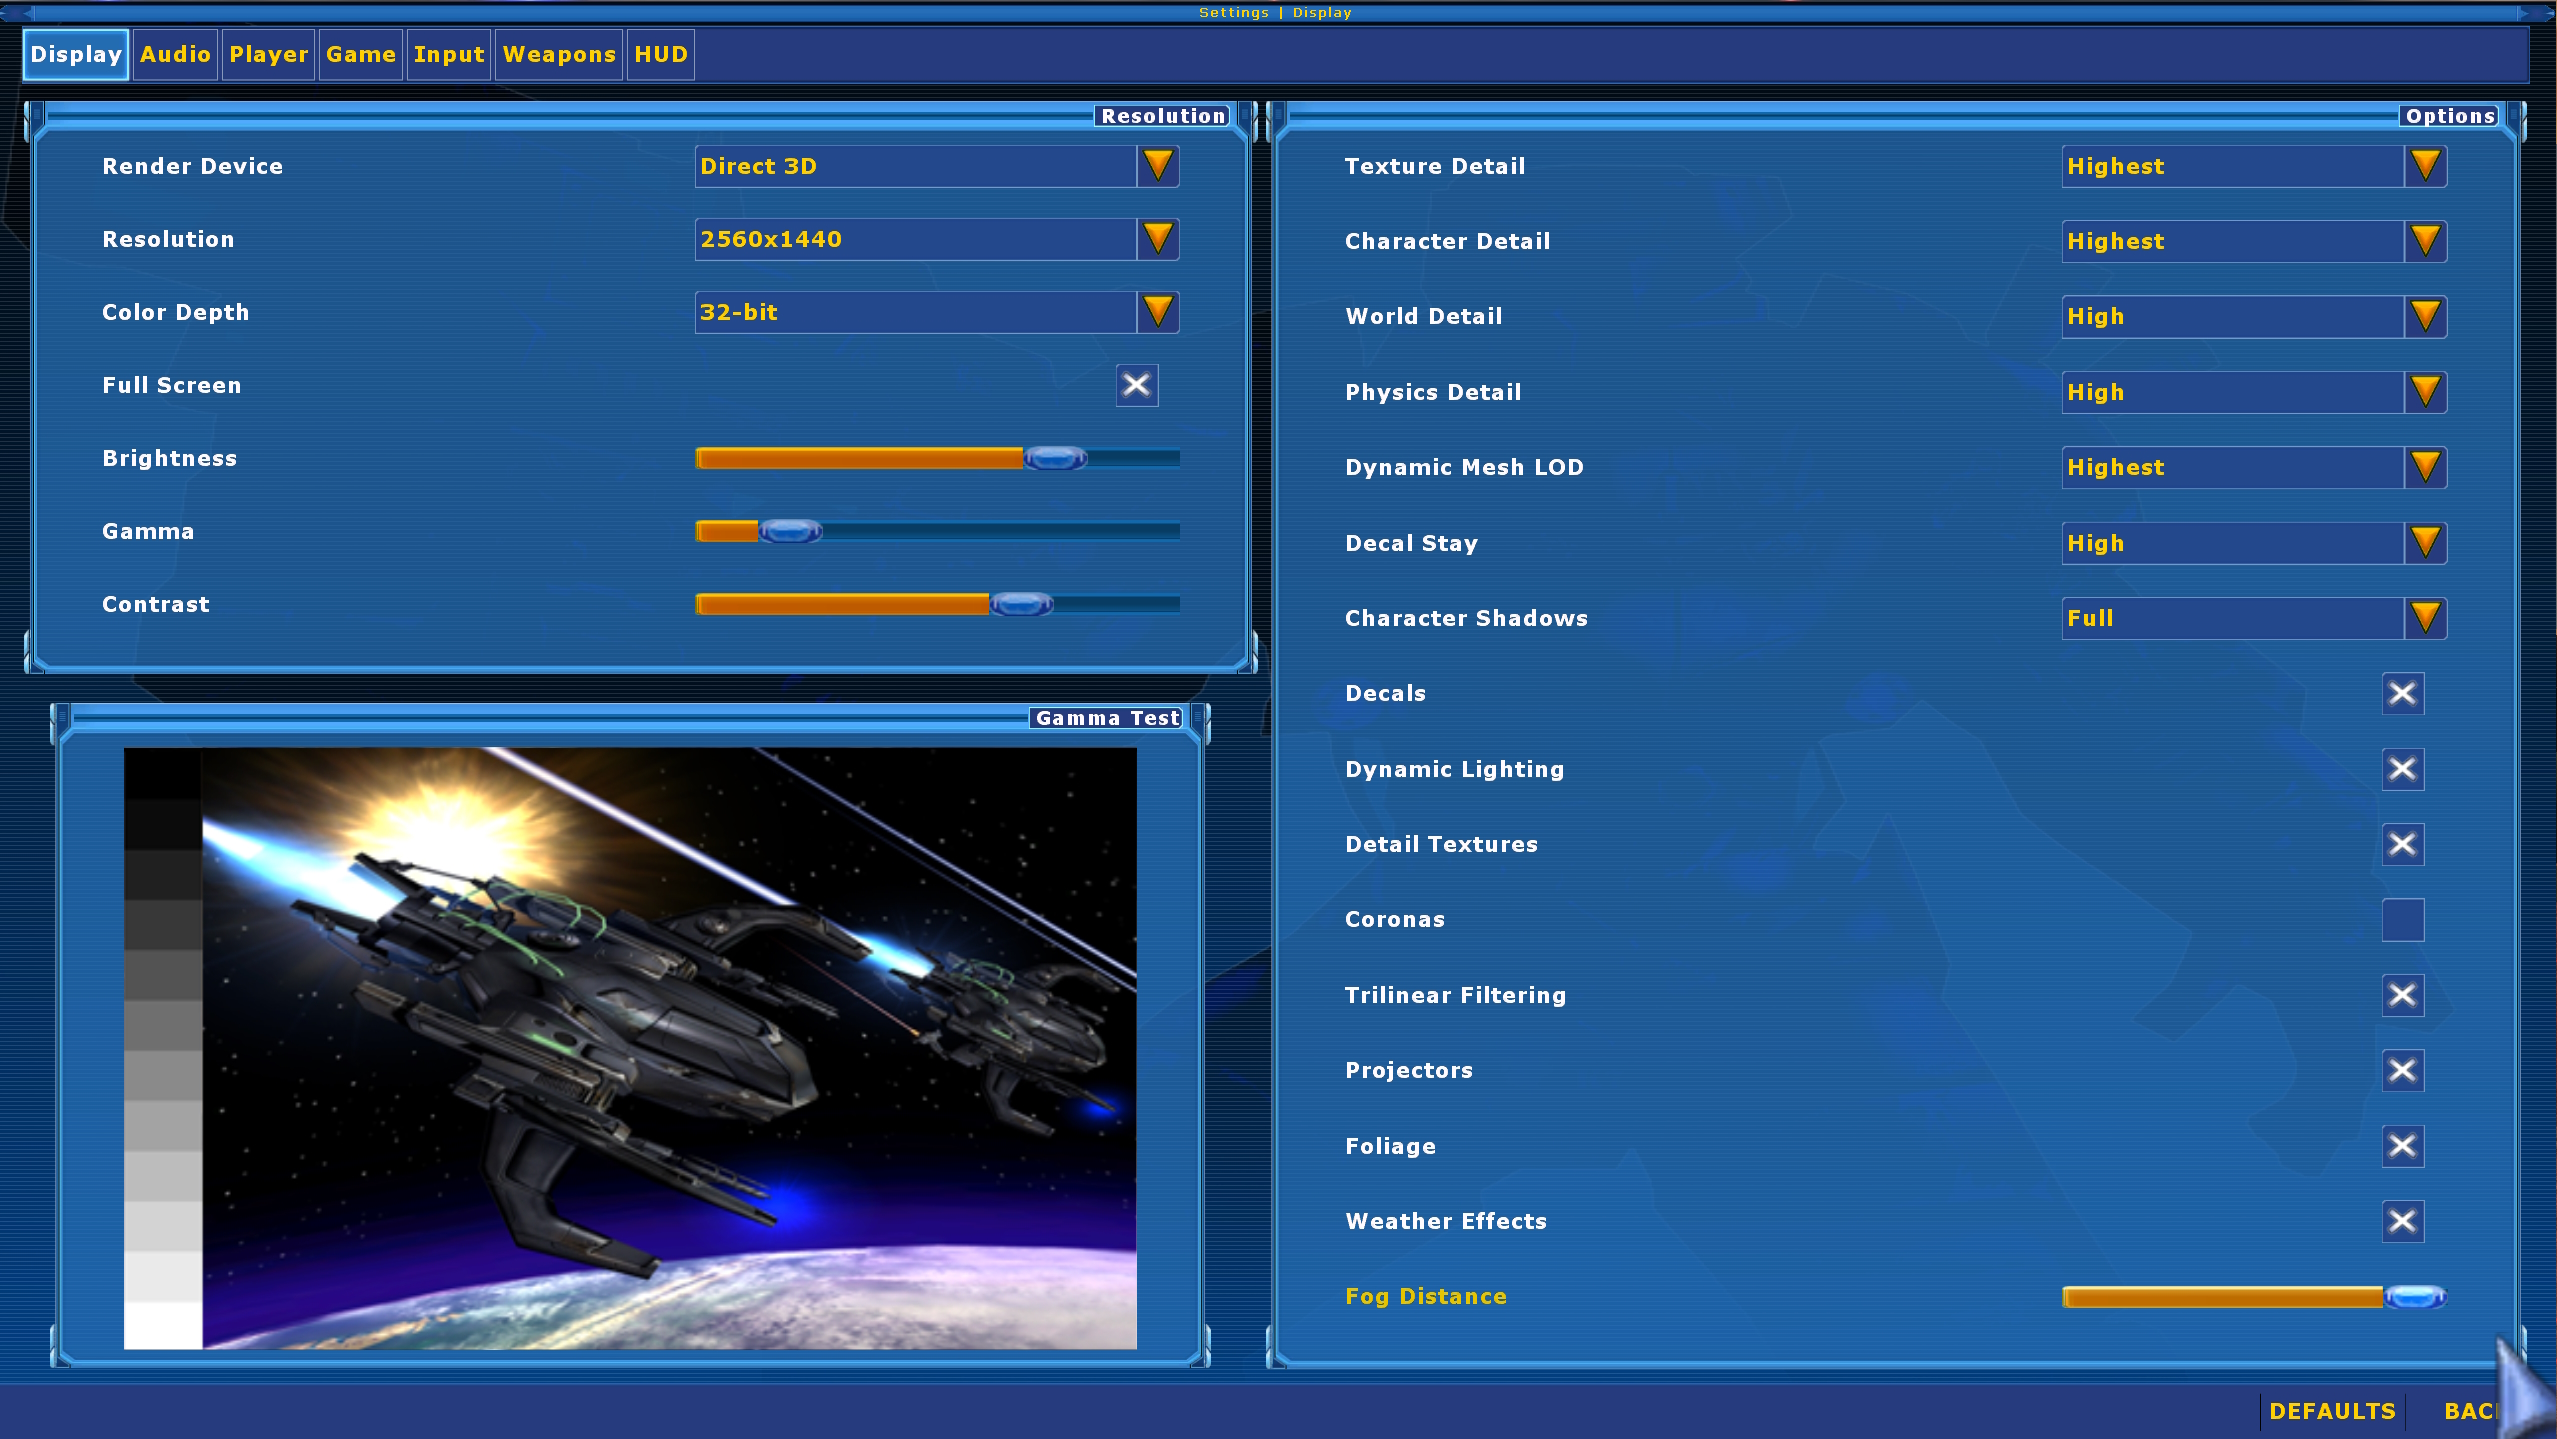Click the DEFAULTS button
The width and height of the screenshot is (2557, 1439).
2332,1411
